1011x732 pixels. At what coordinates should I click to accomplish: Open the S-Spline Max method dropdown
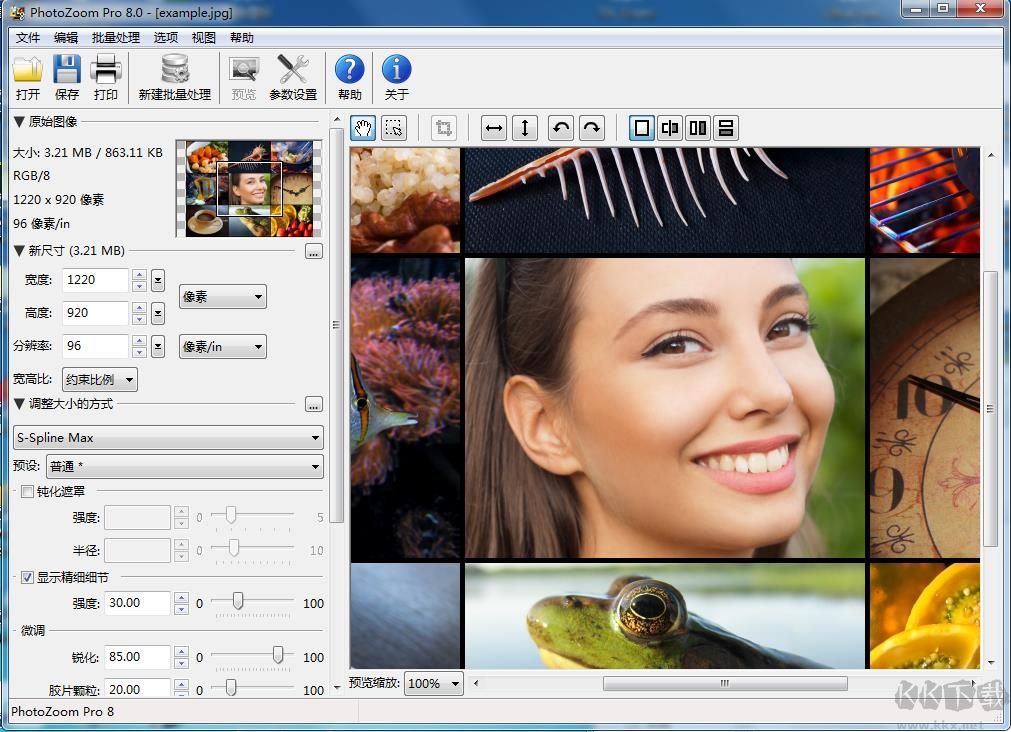pos(168,437)
